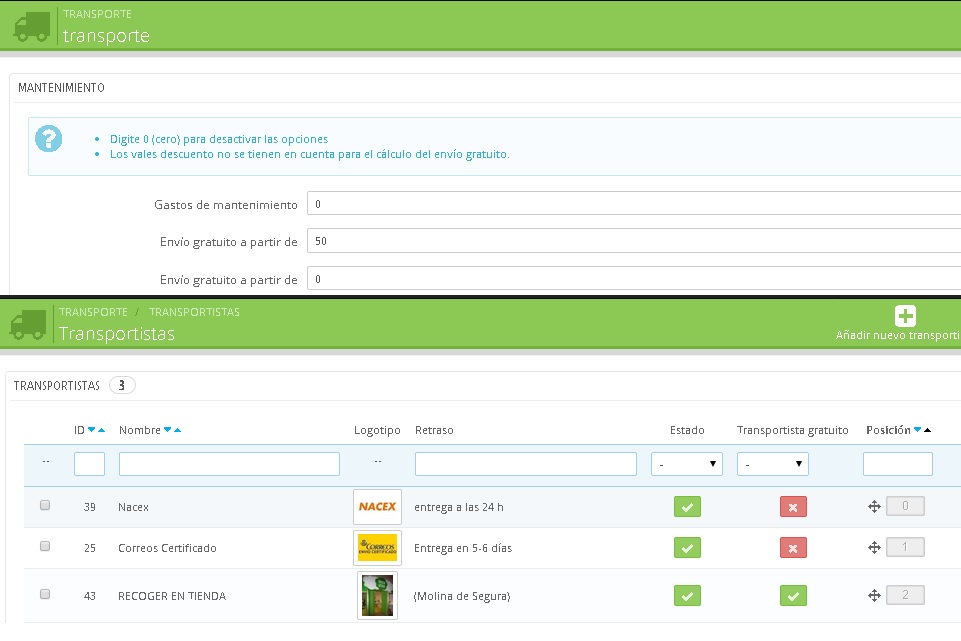Click the Correos Certificado name cell
The height and width of the screenshot is (641, 961).
coord(167,548)
